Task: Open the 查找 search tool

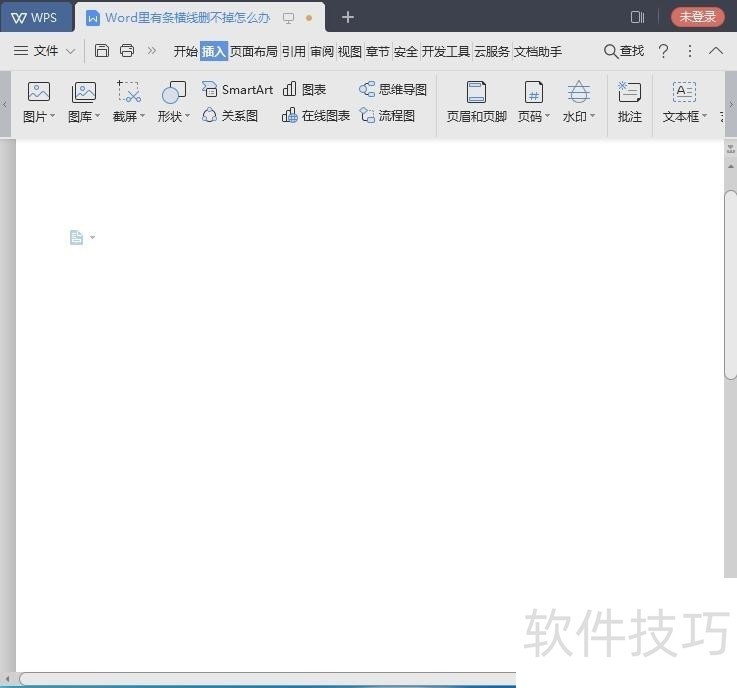Action: 624,51
